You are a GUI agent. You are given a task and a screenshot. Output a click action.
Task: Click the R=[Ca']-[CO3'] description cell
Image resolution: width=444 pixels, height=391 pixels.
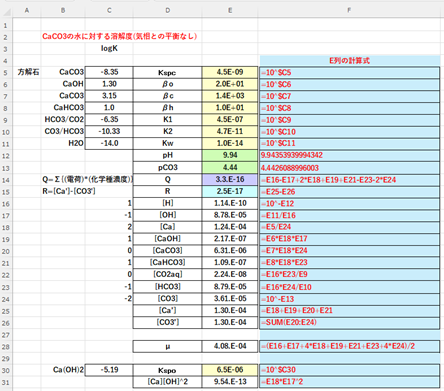[x=69, y=192]
